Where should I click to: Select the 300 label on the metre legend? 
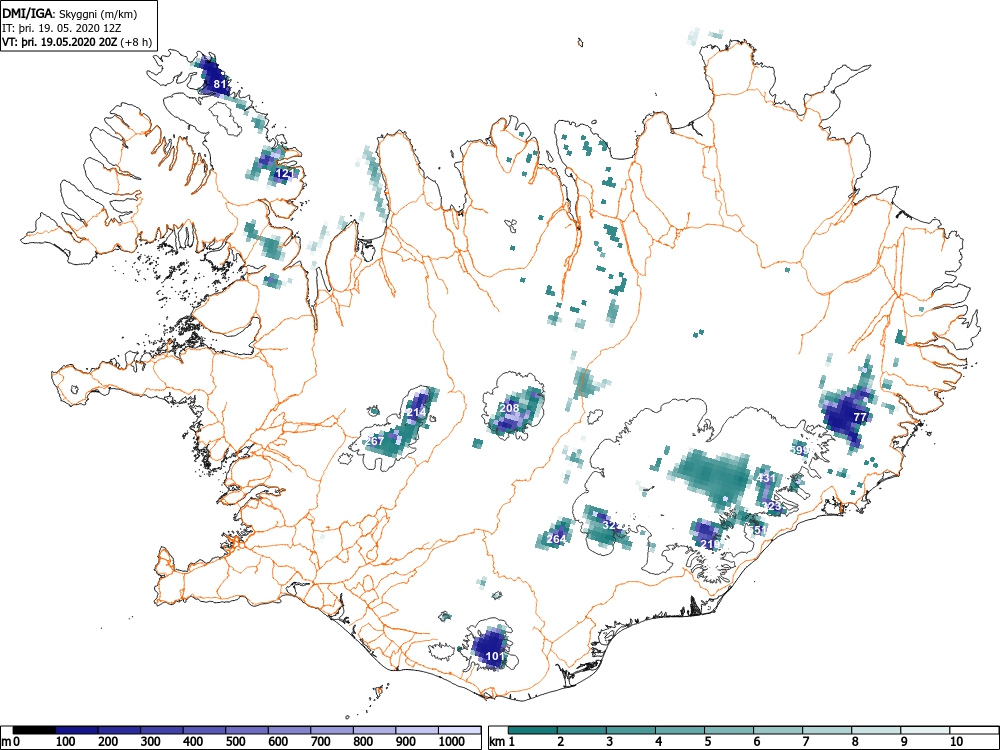tap(151, 742)
